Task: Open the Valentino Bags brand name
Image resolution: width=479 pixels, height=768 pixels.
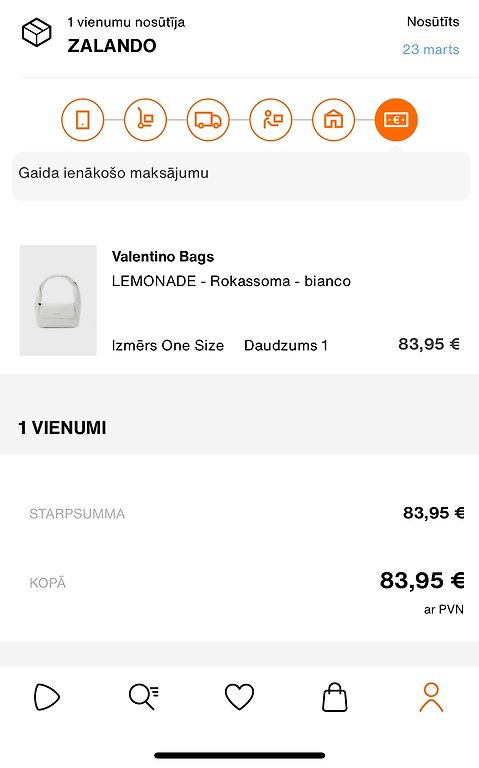Action: pyautogui.click(x=163, y=257)
